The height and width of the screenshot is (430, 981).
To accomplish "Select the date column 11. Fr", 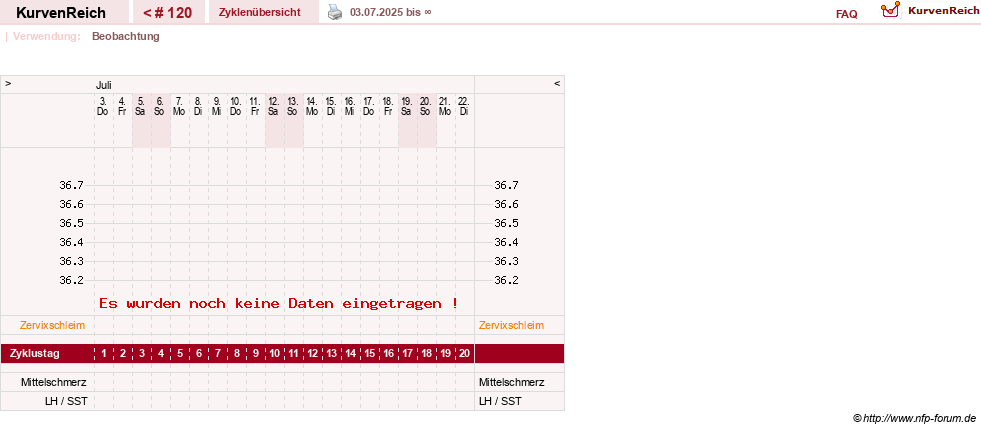I will [255, 106].
